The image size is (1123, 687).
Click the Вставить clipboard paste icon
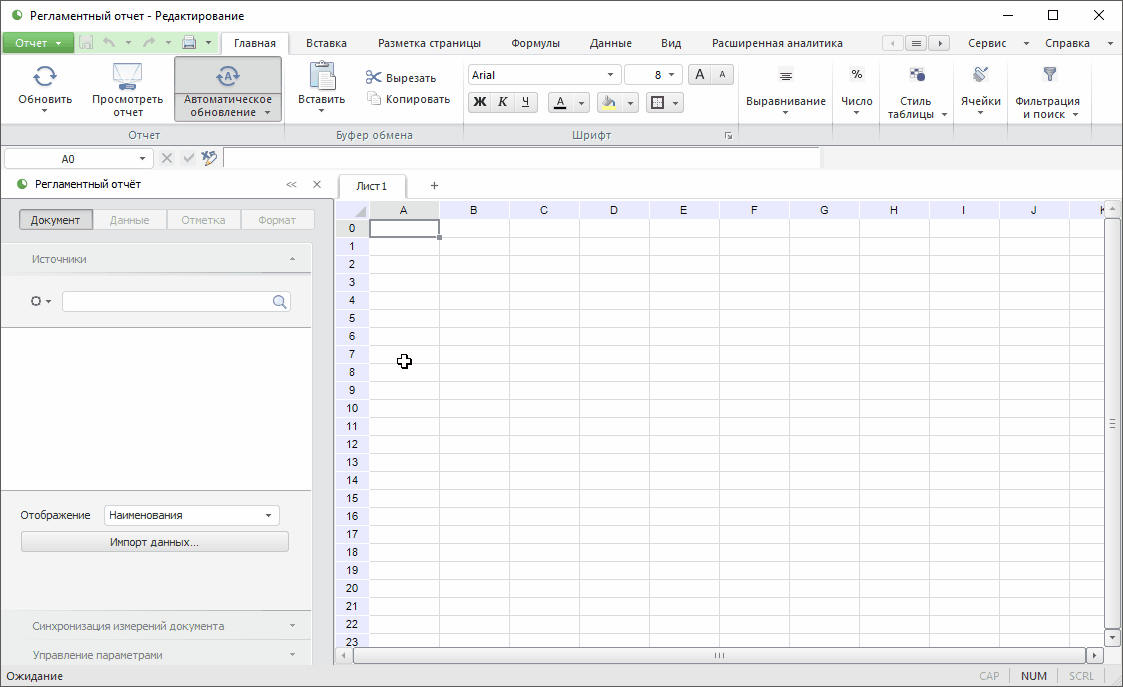click(x=321, y=77)
